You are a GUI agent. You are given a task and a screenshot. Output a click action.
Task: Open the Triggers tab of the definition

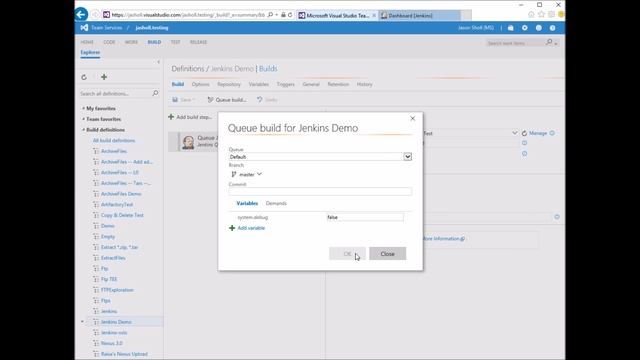[x=285, y=84]
